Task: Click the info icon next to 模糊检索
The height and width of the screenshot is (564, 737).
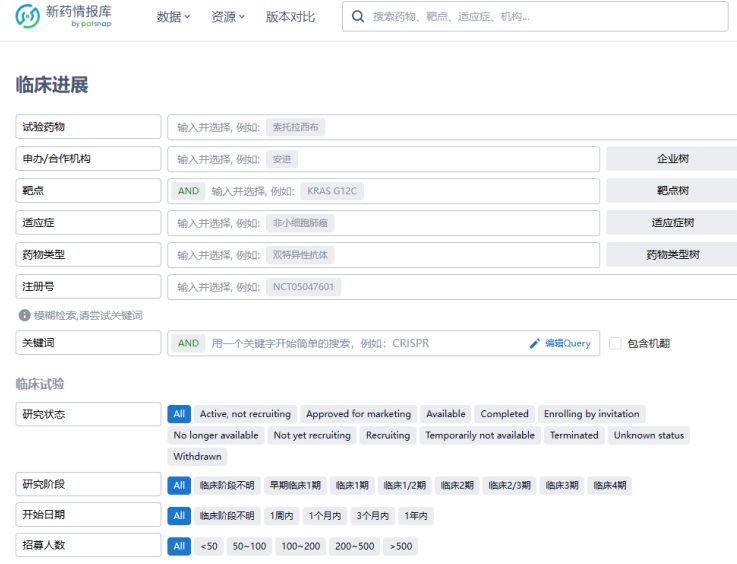Action: [x=24, y=315]
